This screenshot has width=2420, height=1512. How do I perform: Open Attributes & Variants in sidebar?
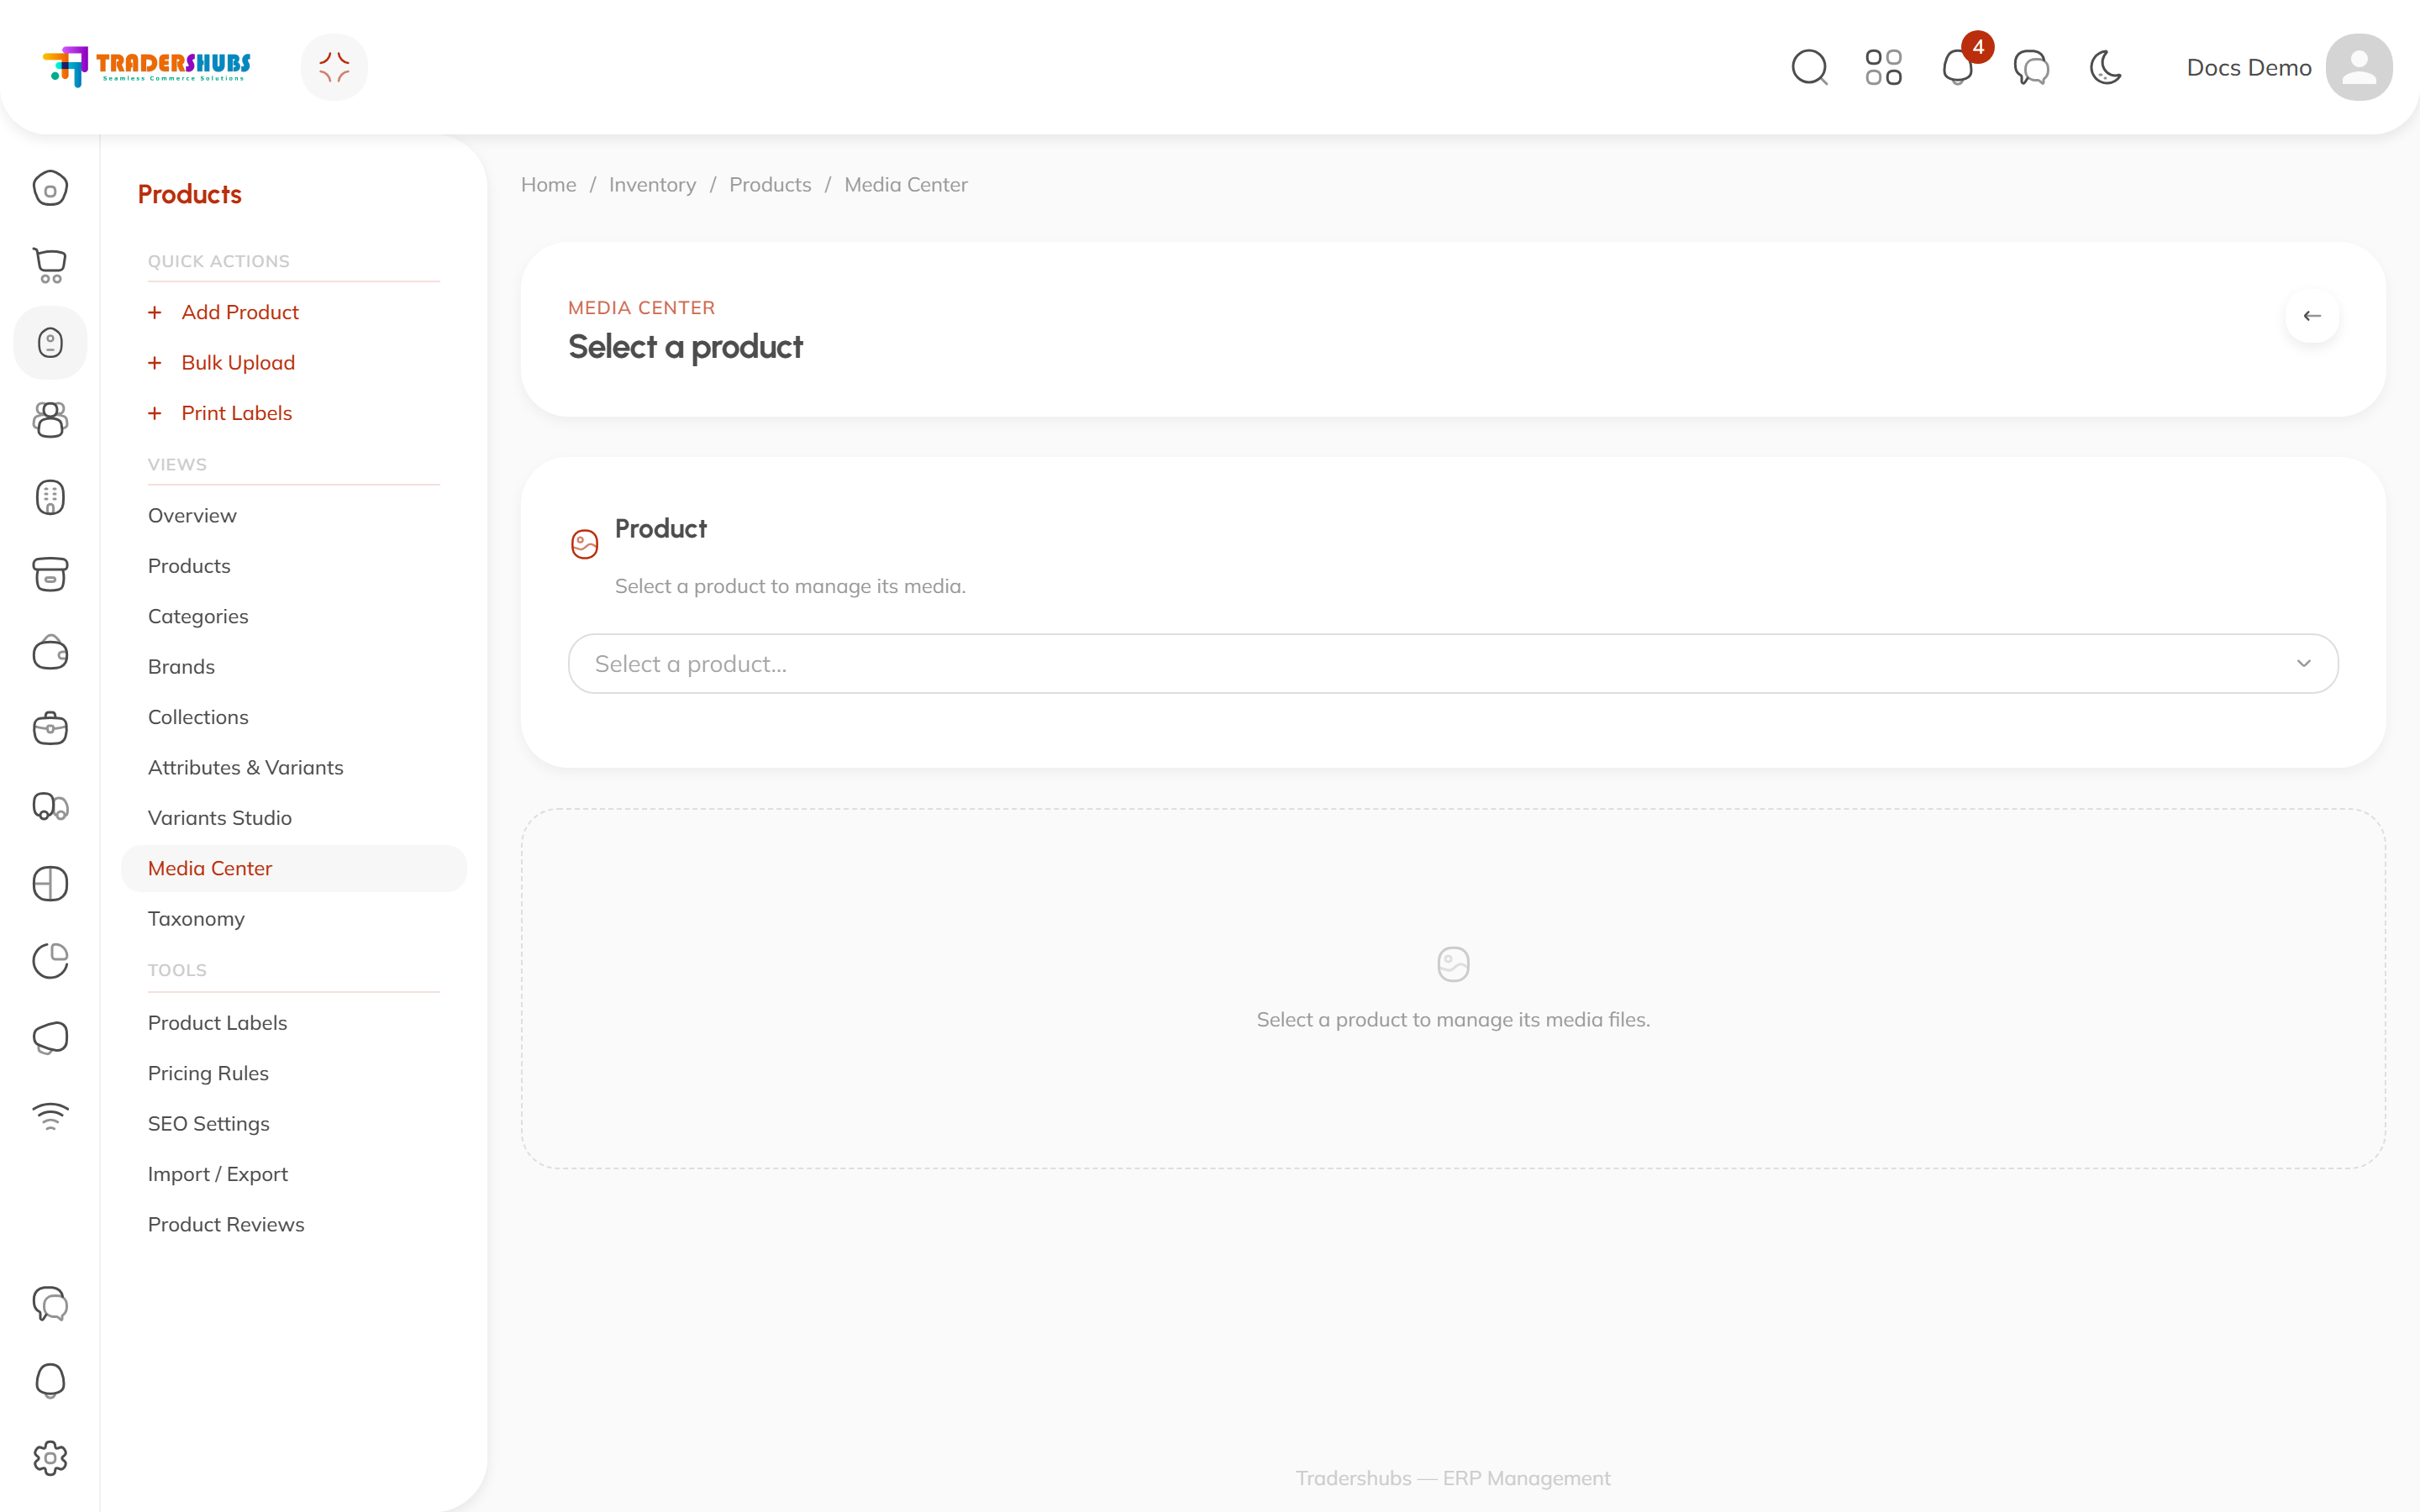246,768
